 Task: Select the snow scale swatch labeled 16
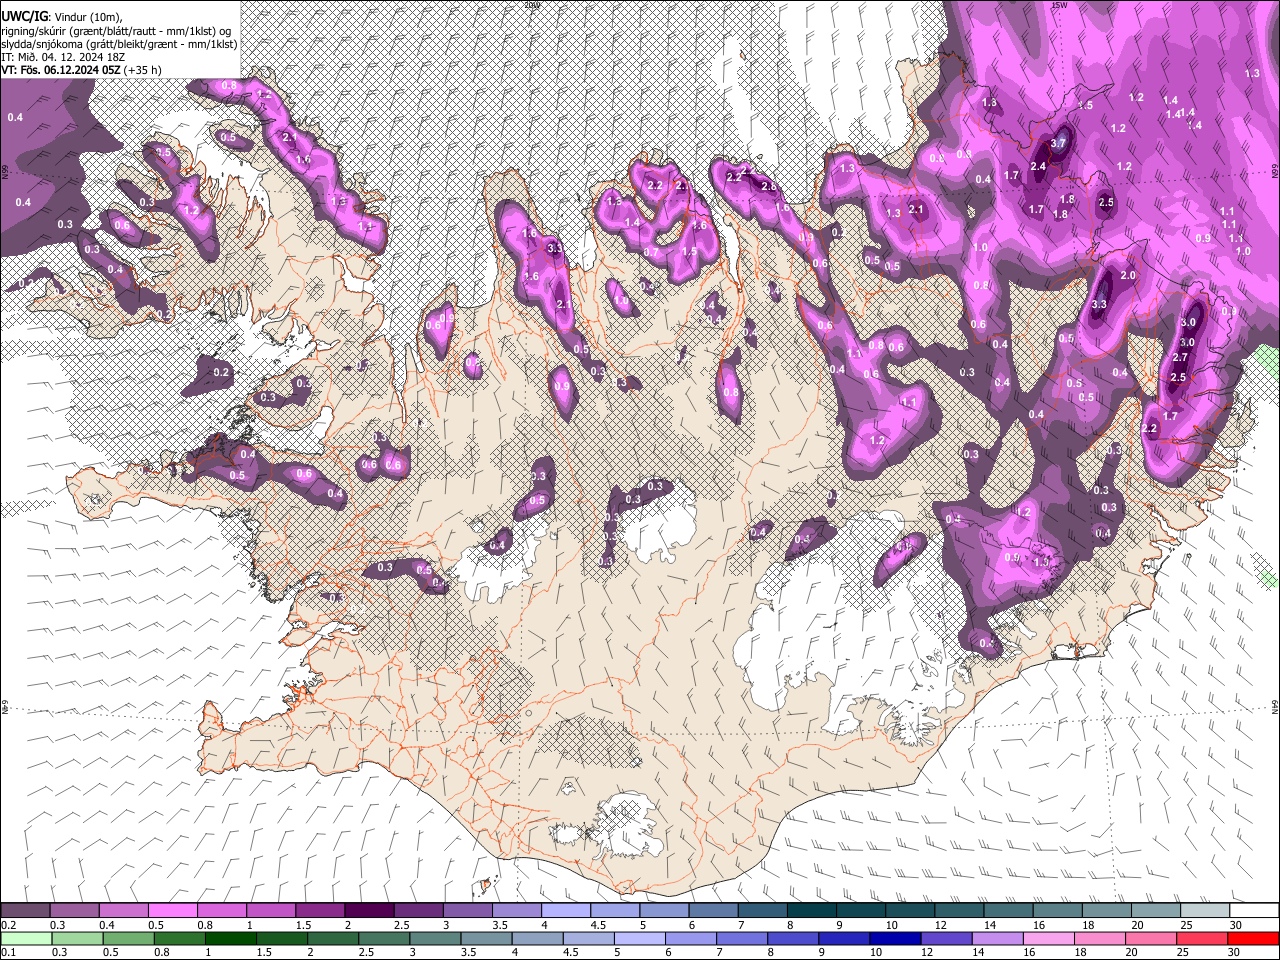pos(1058,911)
